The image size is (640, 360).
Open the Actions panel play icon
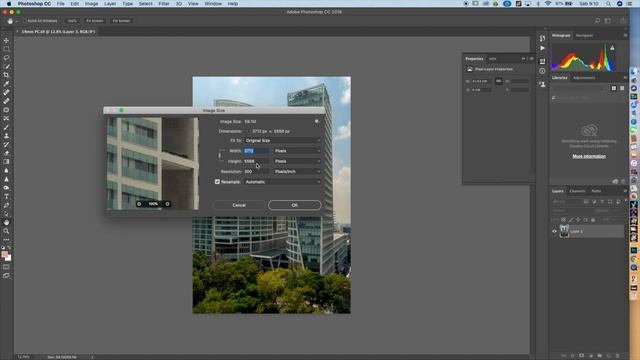coord(542,48)
